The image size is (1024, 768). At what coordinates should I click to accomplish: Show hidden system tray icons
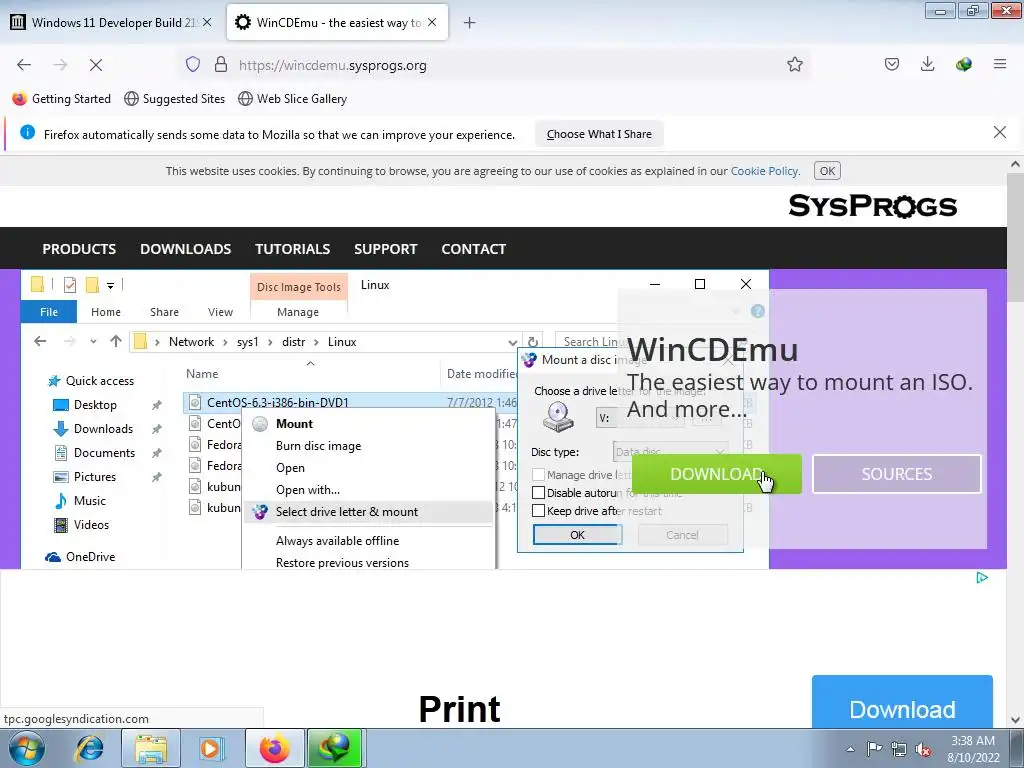(850, 749)
